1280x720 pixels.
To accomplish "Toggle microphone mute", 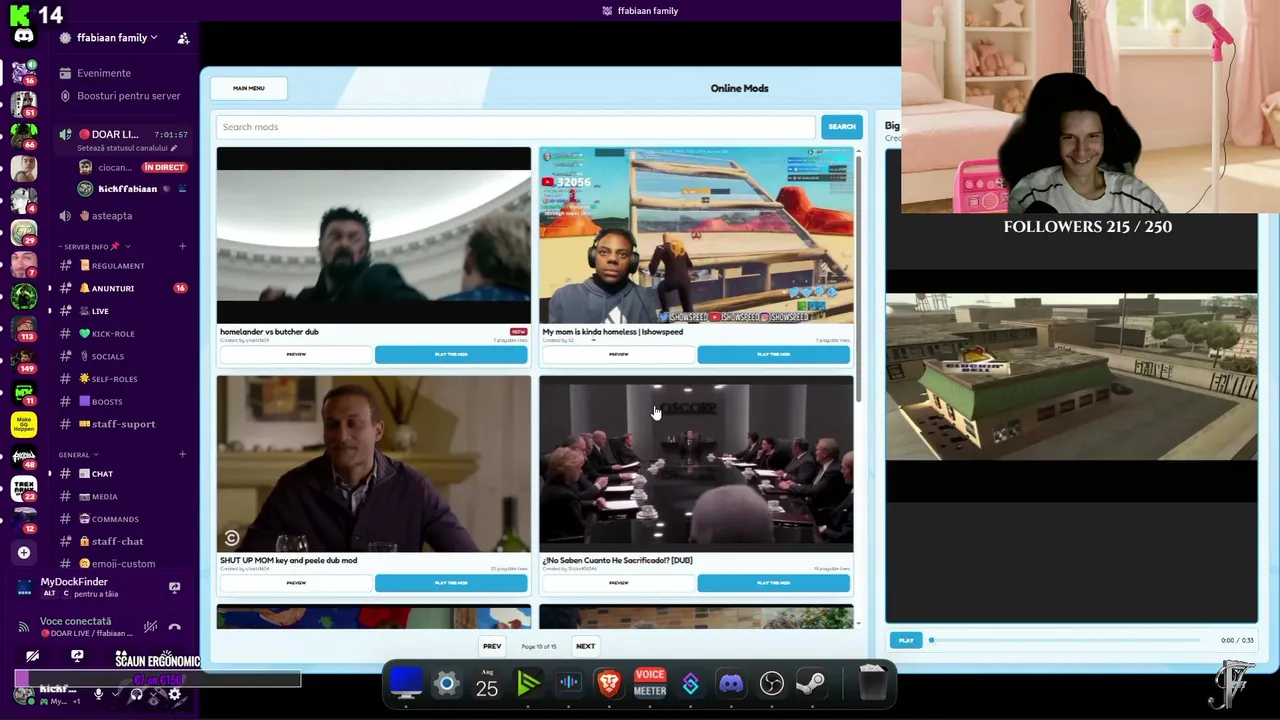I will click(x=98, y=693).
